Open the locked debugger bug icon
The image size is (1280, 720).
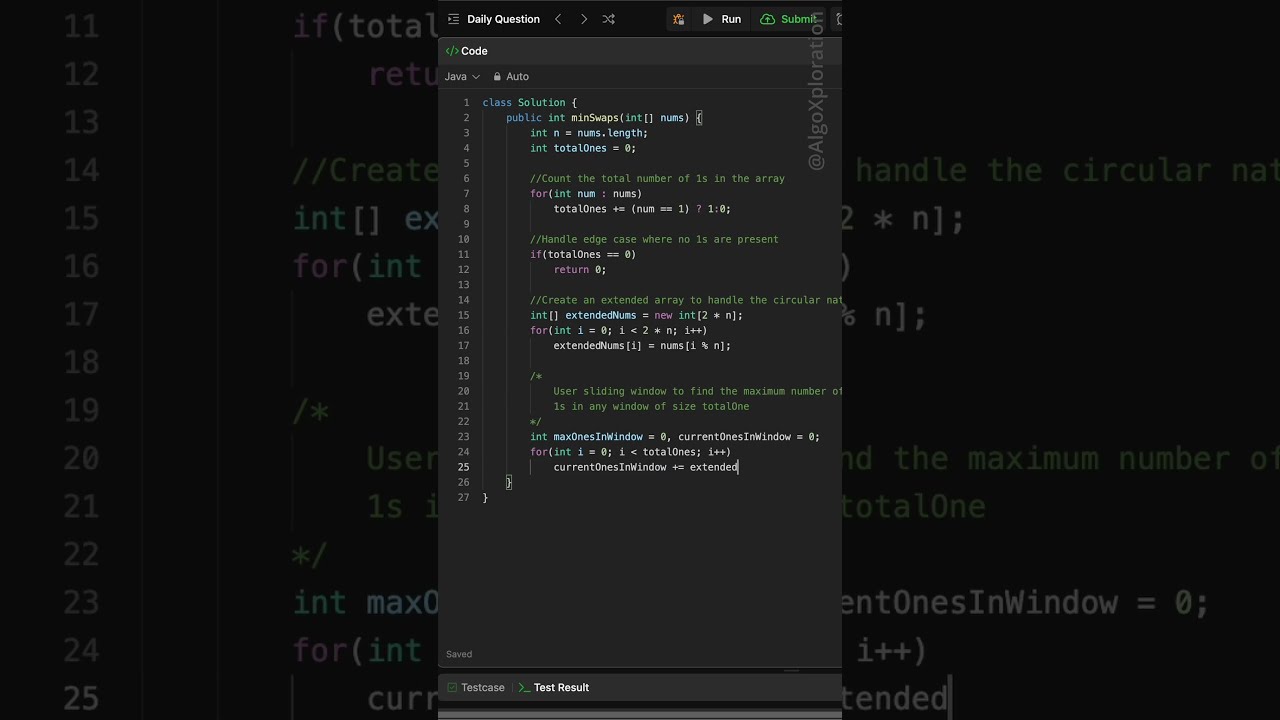pos(678,19)
